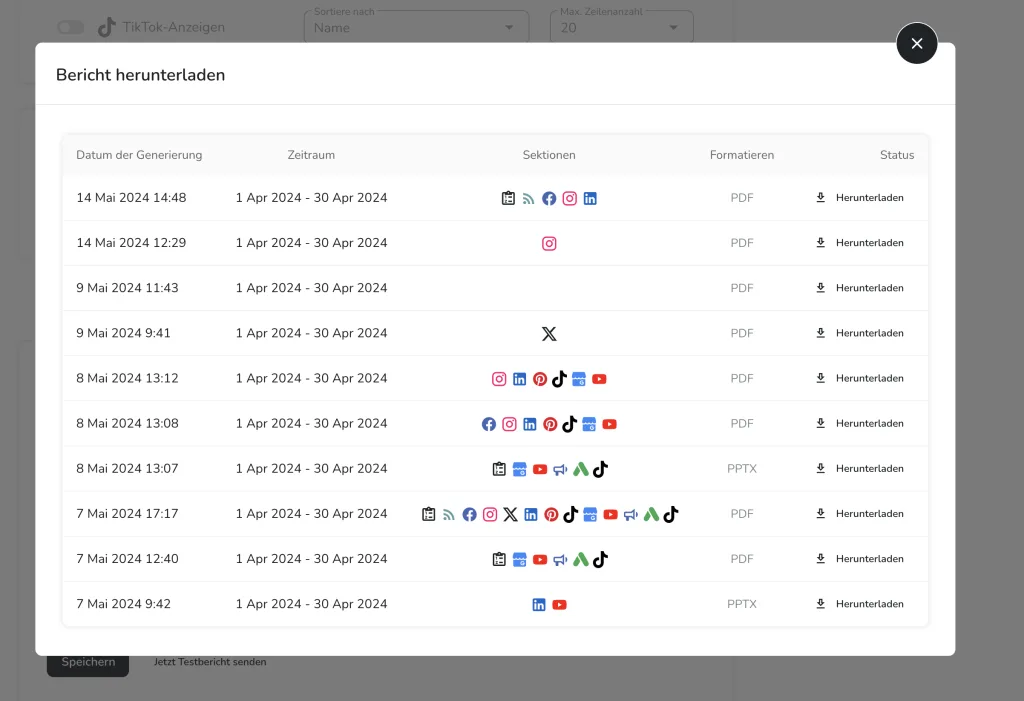Viewport: 1024px width, 701px height.
Task: Click the Facebook icon in 14 Mai 14:48 row
Action: (x=549, y=199)
